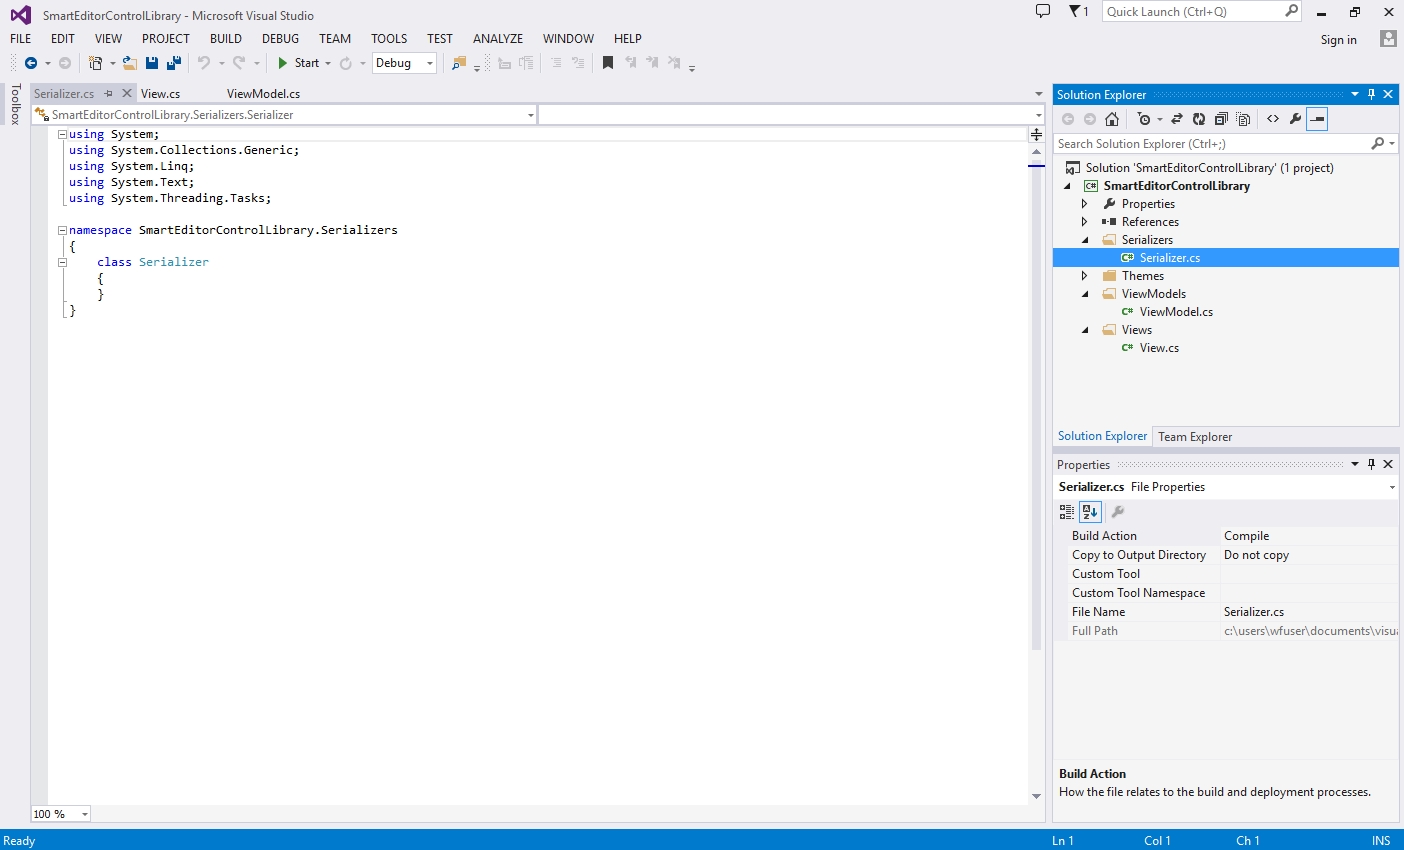Open the BUILD menu

225,39
